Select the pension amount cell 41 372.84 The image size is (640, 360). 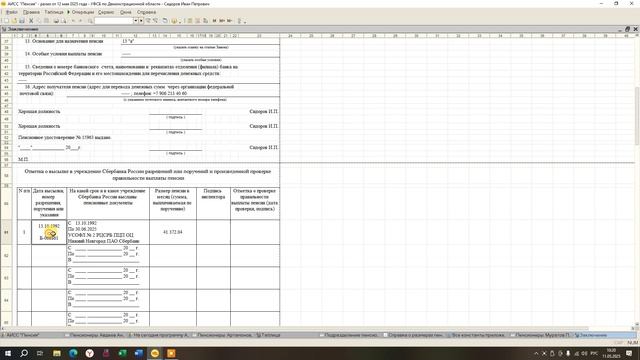[173, 232]
